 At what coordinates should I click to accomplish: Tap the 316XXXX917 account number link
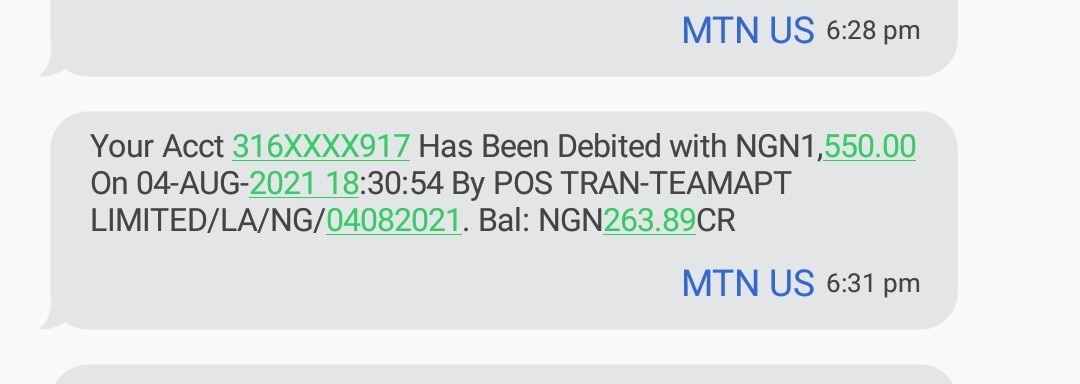321,147
